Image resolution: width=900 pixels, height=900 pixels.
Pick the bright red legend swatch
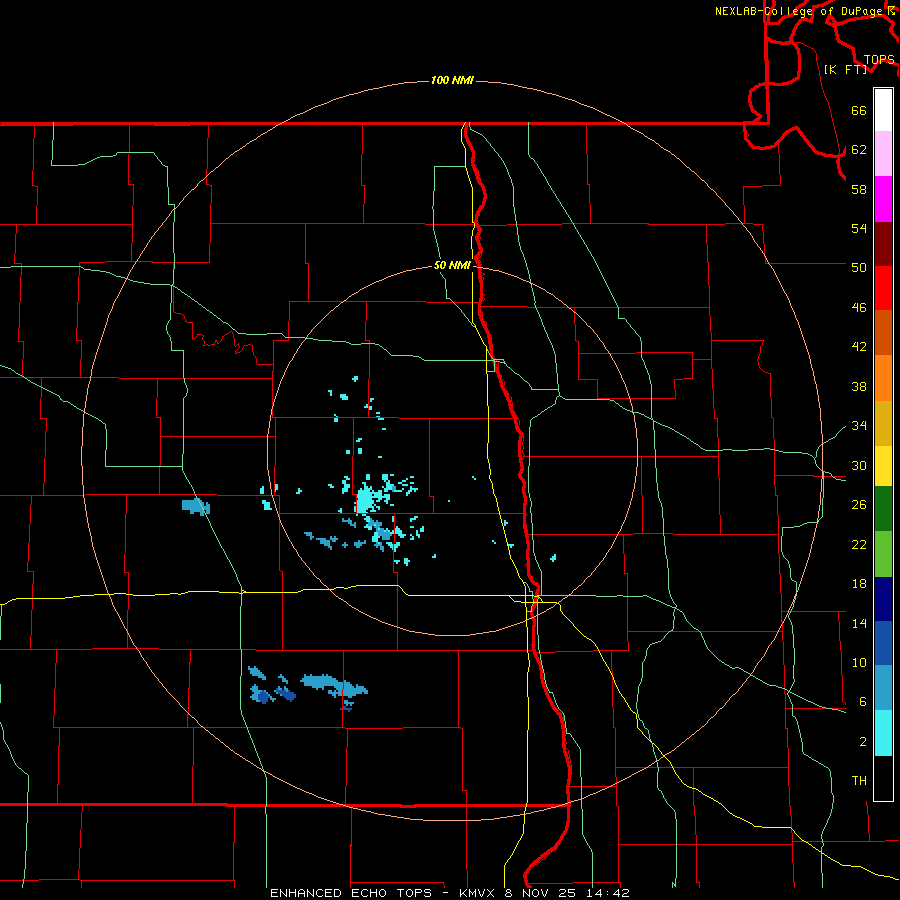coord(883,288)
